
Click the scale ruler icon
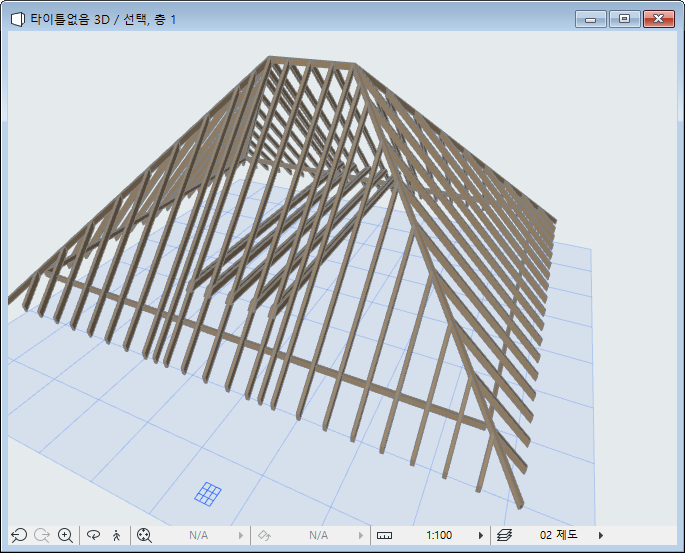coord(384,536)
